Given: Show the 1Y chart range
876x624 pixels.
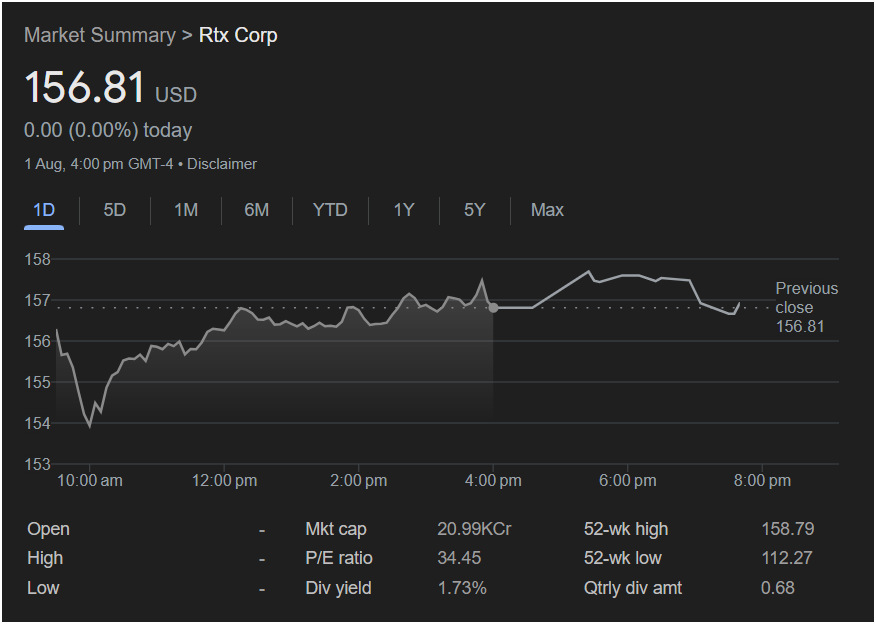Looking at the screenshot, I should coord(403,210).
